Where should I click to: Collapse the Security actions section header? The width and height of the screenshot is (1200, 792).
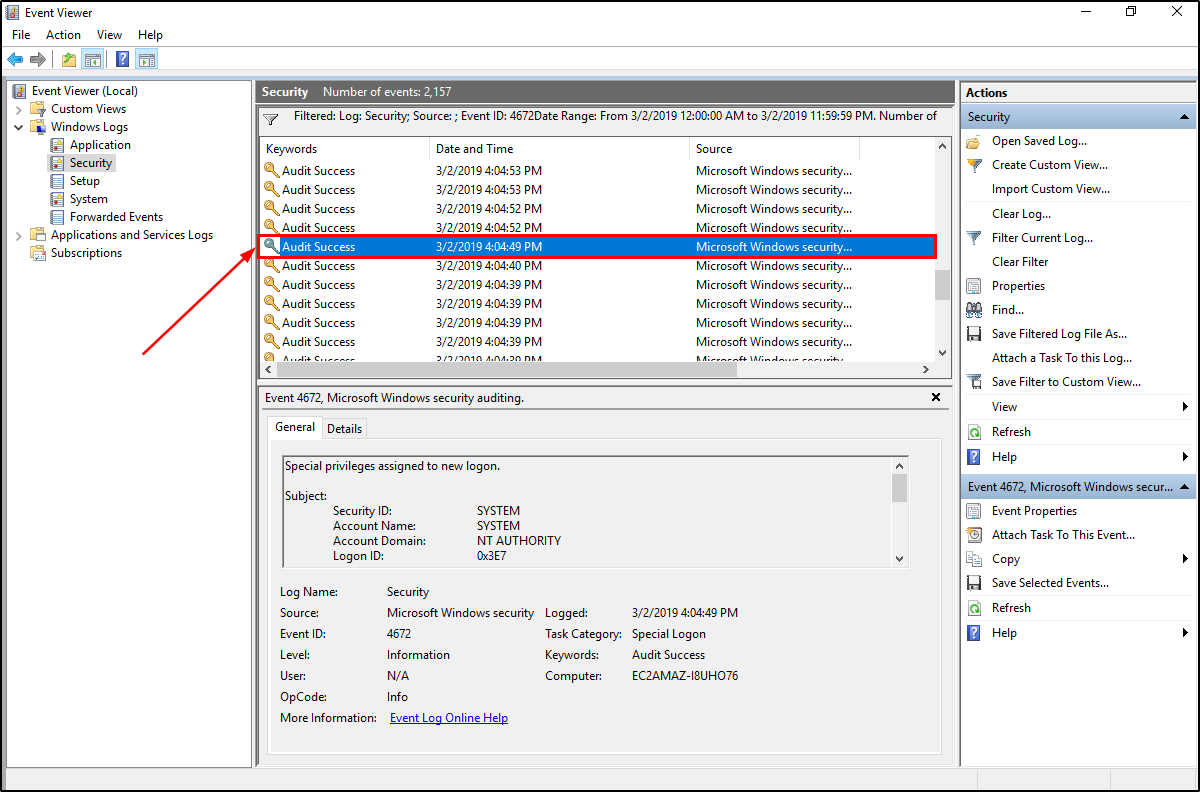[1185, 117]
